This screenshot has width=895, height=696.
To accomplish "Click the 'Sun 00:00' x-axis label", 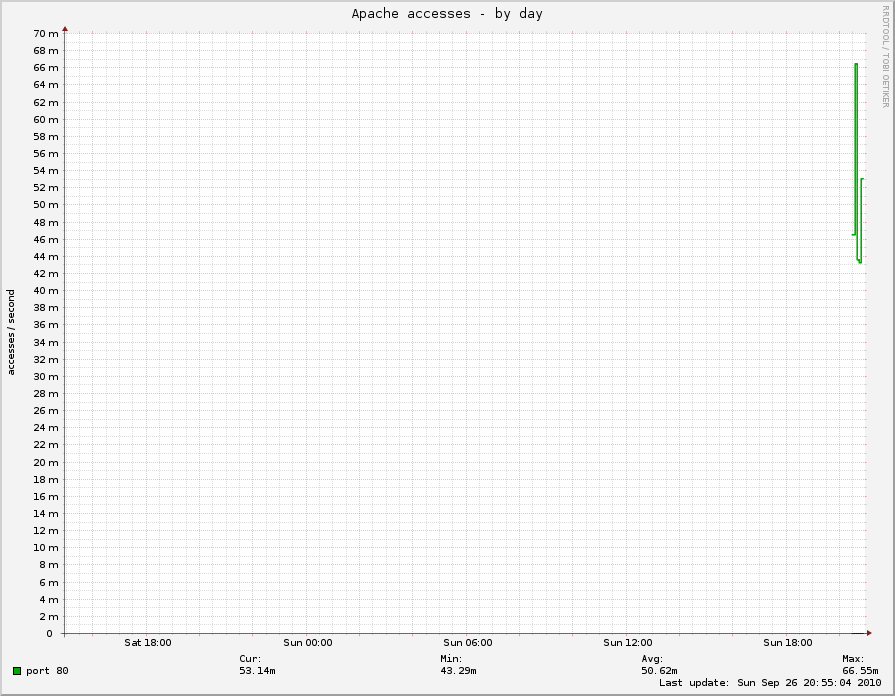I will tap(308, 642).
